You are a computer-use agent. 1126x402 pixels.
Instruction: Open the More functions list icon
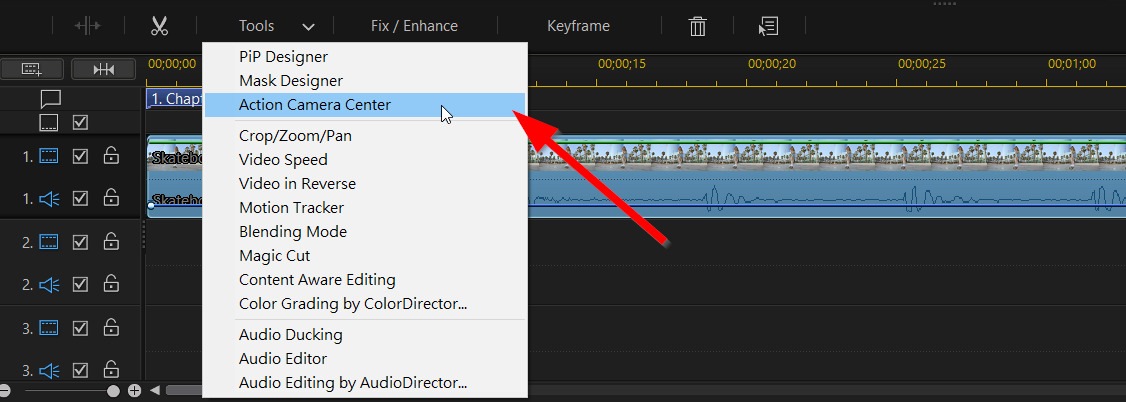(x=768, y=27)
